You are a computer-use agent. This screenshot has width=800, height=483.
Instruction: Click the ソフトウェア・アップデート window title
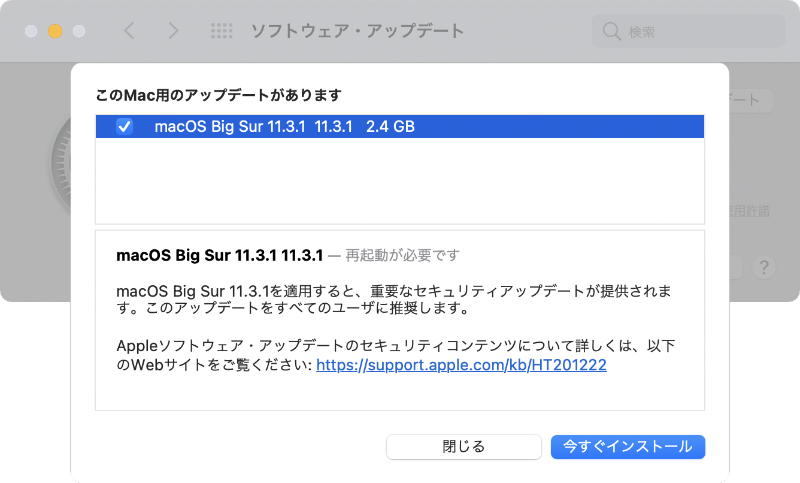point(357,31)
